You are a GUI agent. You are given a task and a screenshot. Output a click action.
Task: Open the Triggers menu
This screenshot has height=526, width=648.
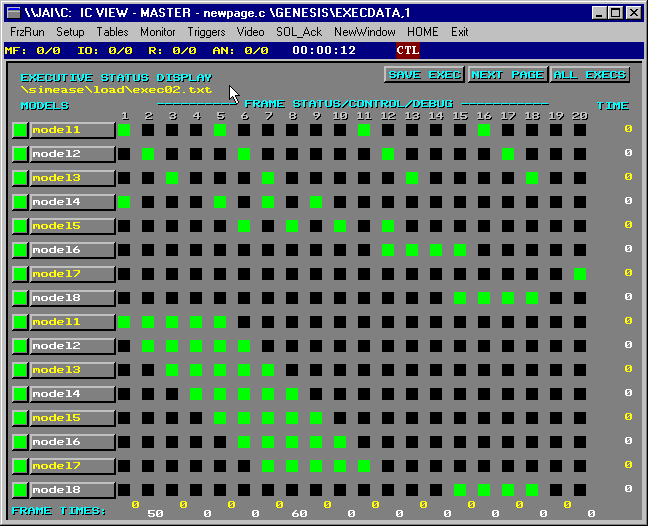pos(206,32)
